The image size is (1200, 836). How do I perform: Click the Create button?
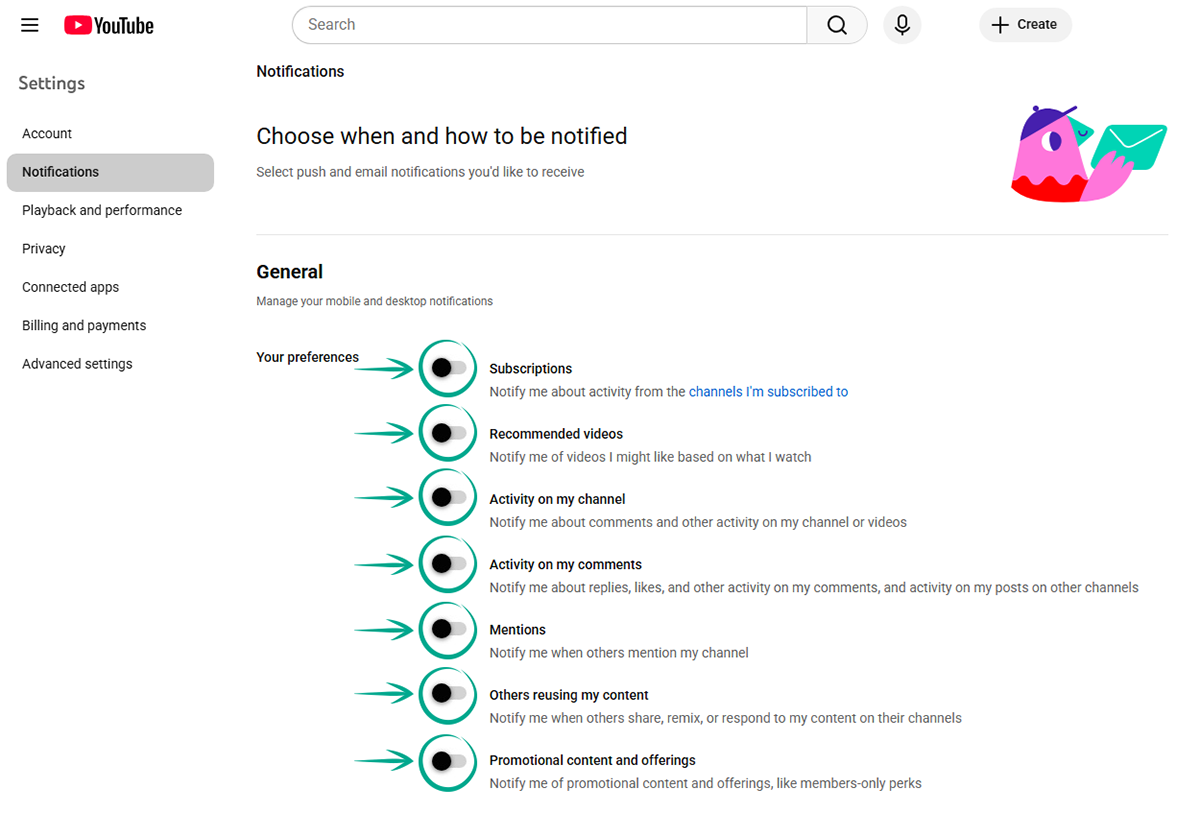coord(1025,25)
